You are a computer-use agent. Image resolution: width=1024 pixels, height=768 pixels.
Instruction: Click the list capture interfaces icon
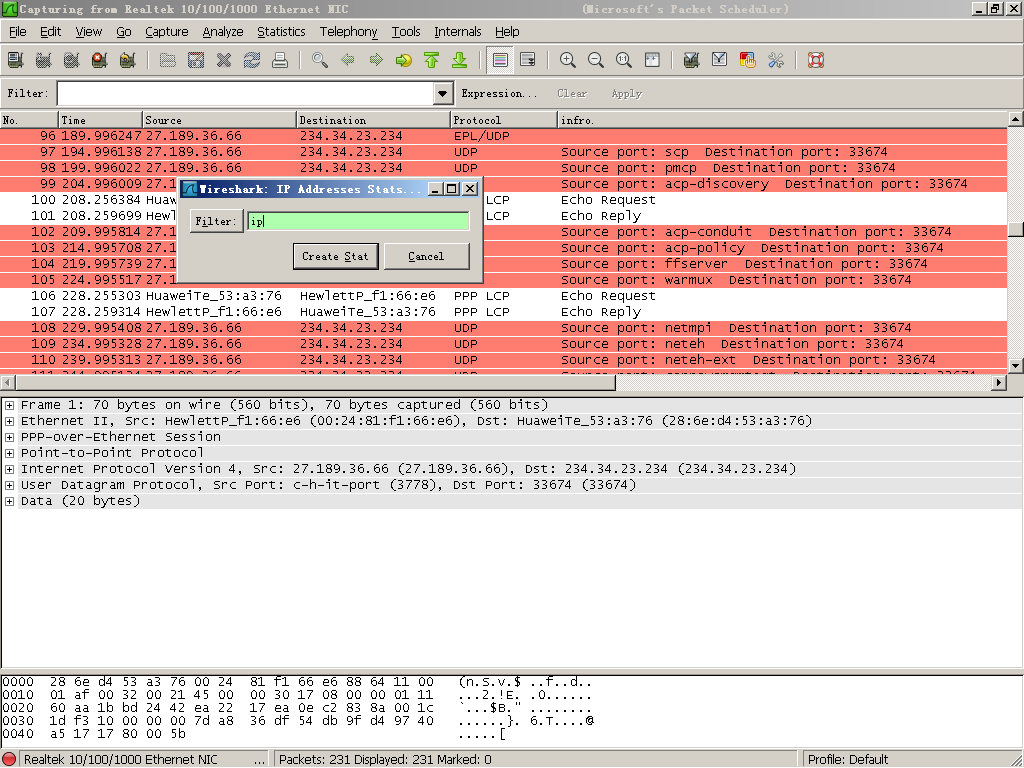(x=16, y=60)
